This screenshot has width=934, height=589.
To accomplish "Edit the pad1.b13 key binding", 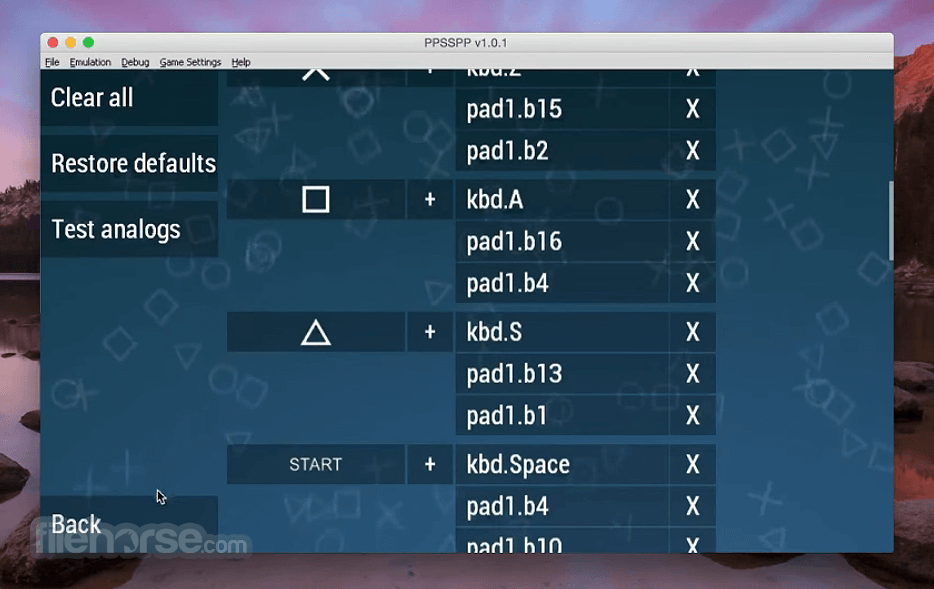I will click(x=562, y=374).
